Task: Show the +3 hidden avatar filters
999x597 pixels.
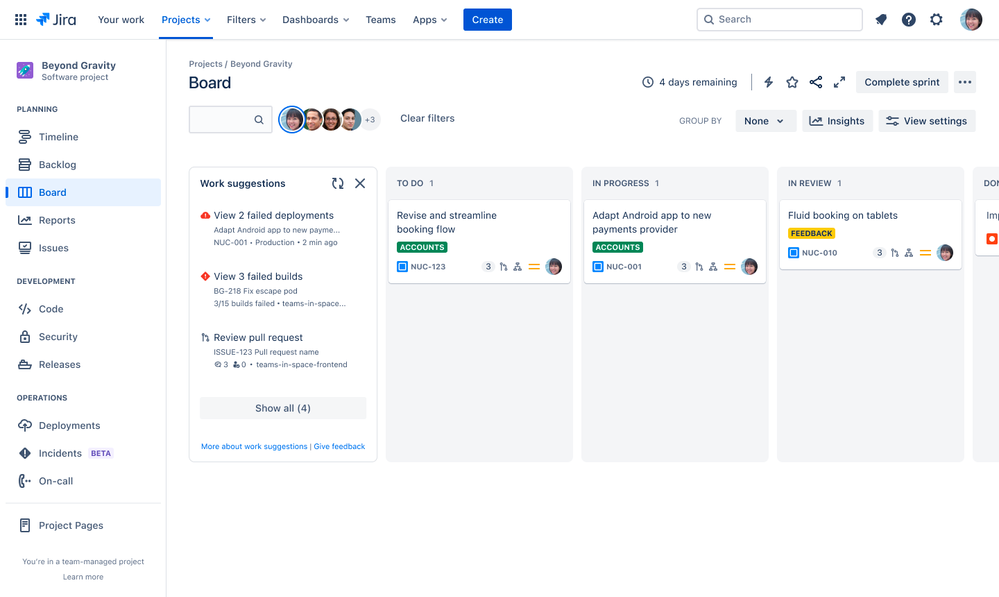Action: point(369,119)
